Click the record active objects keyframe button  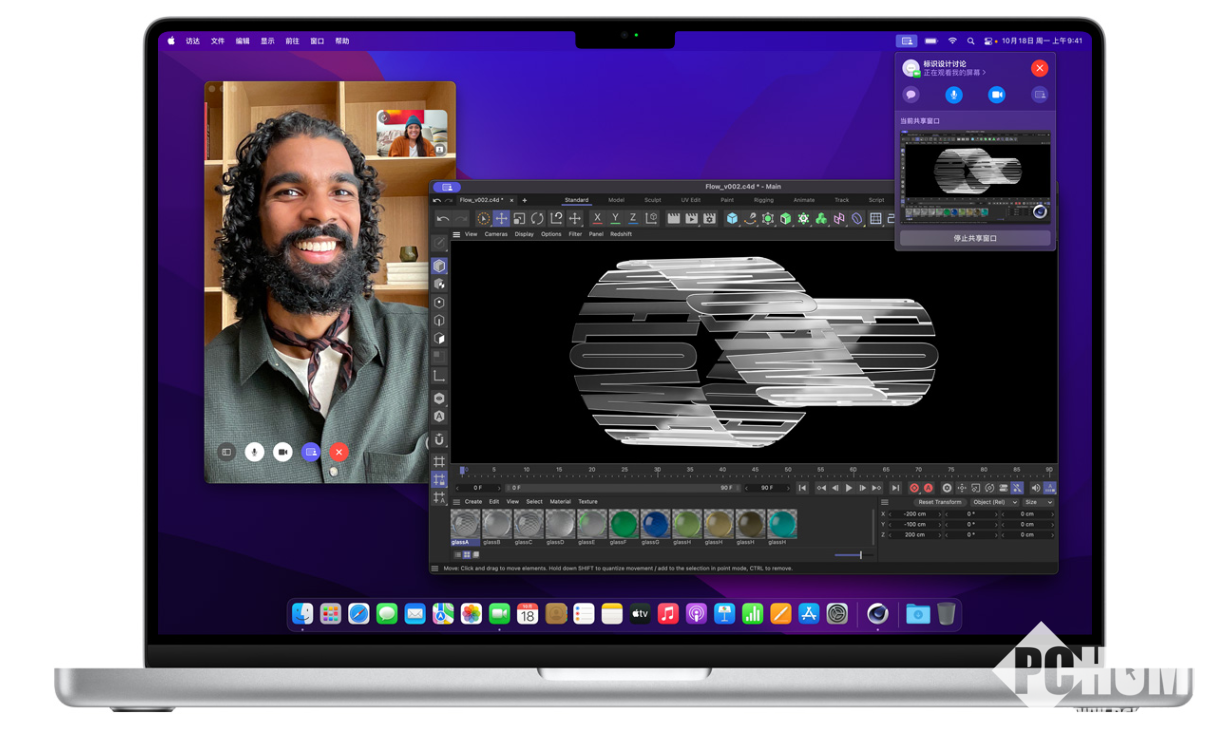(x=913, y=488)
